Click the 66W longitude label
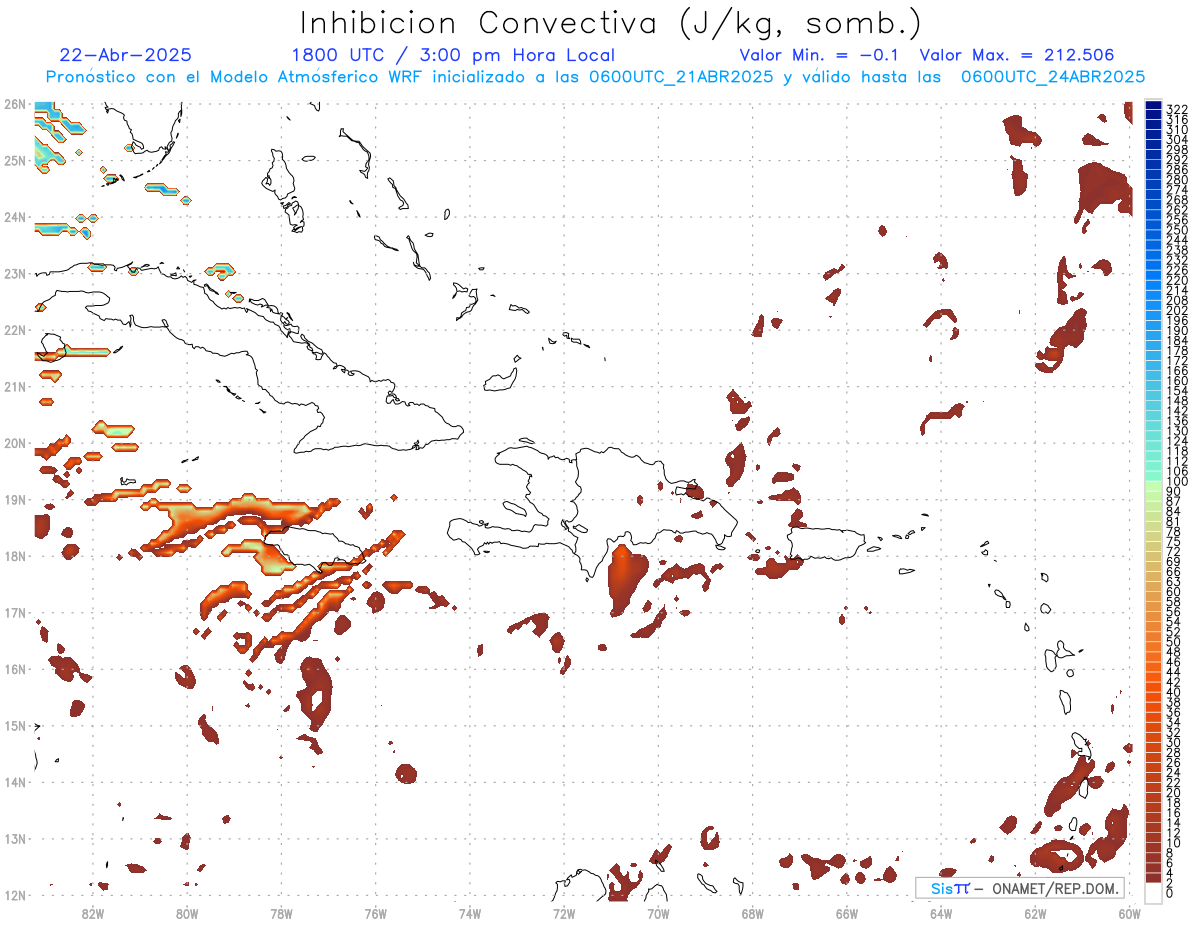The width and height of the screenshot is (1200, 927). coord(847,912)
